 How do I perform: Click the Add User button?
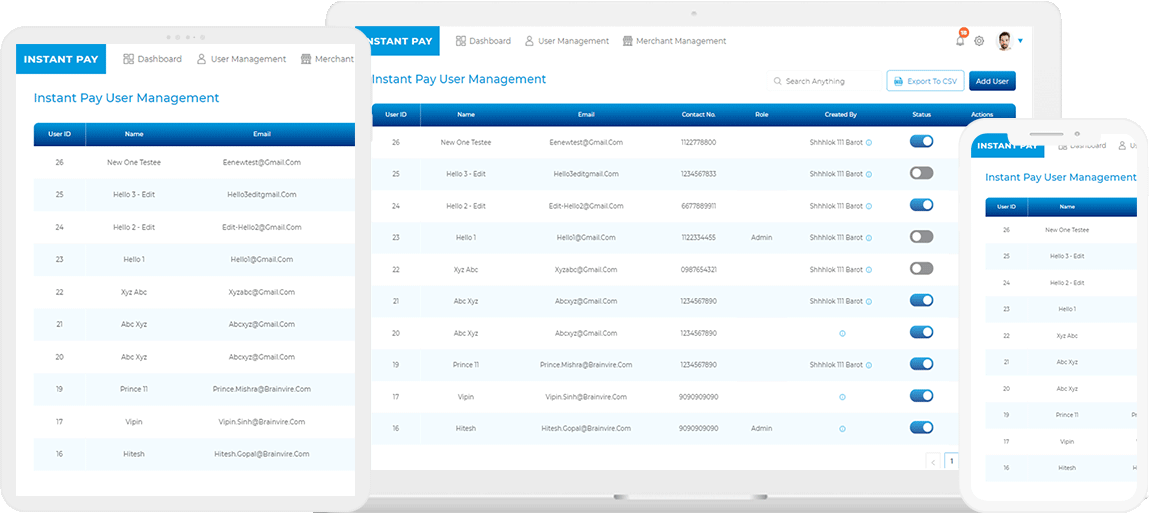tap(992, 81)
